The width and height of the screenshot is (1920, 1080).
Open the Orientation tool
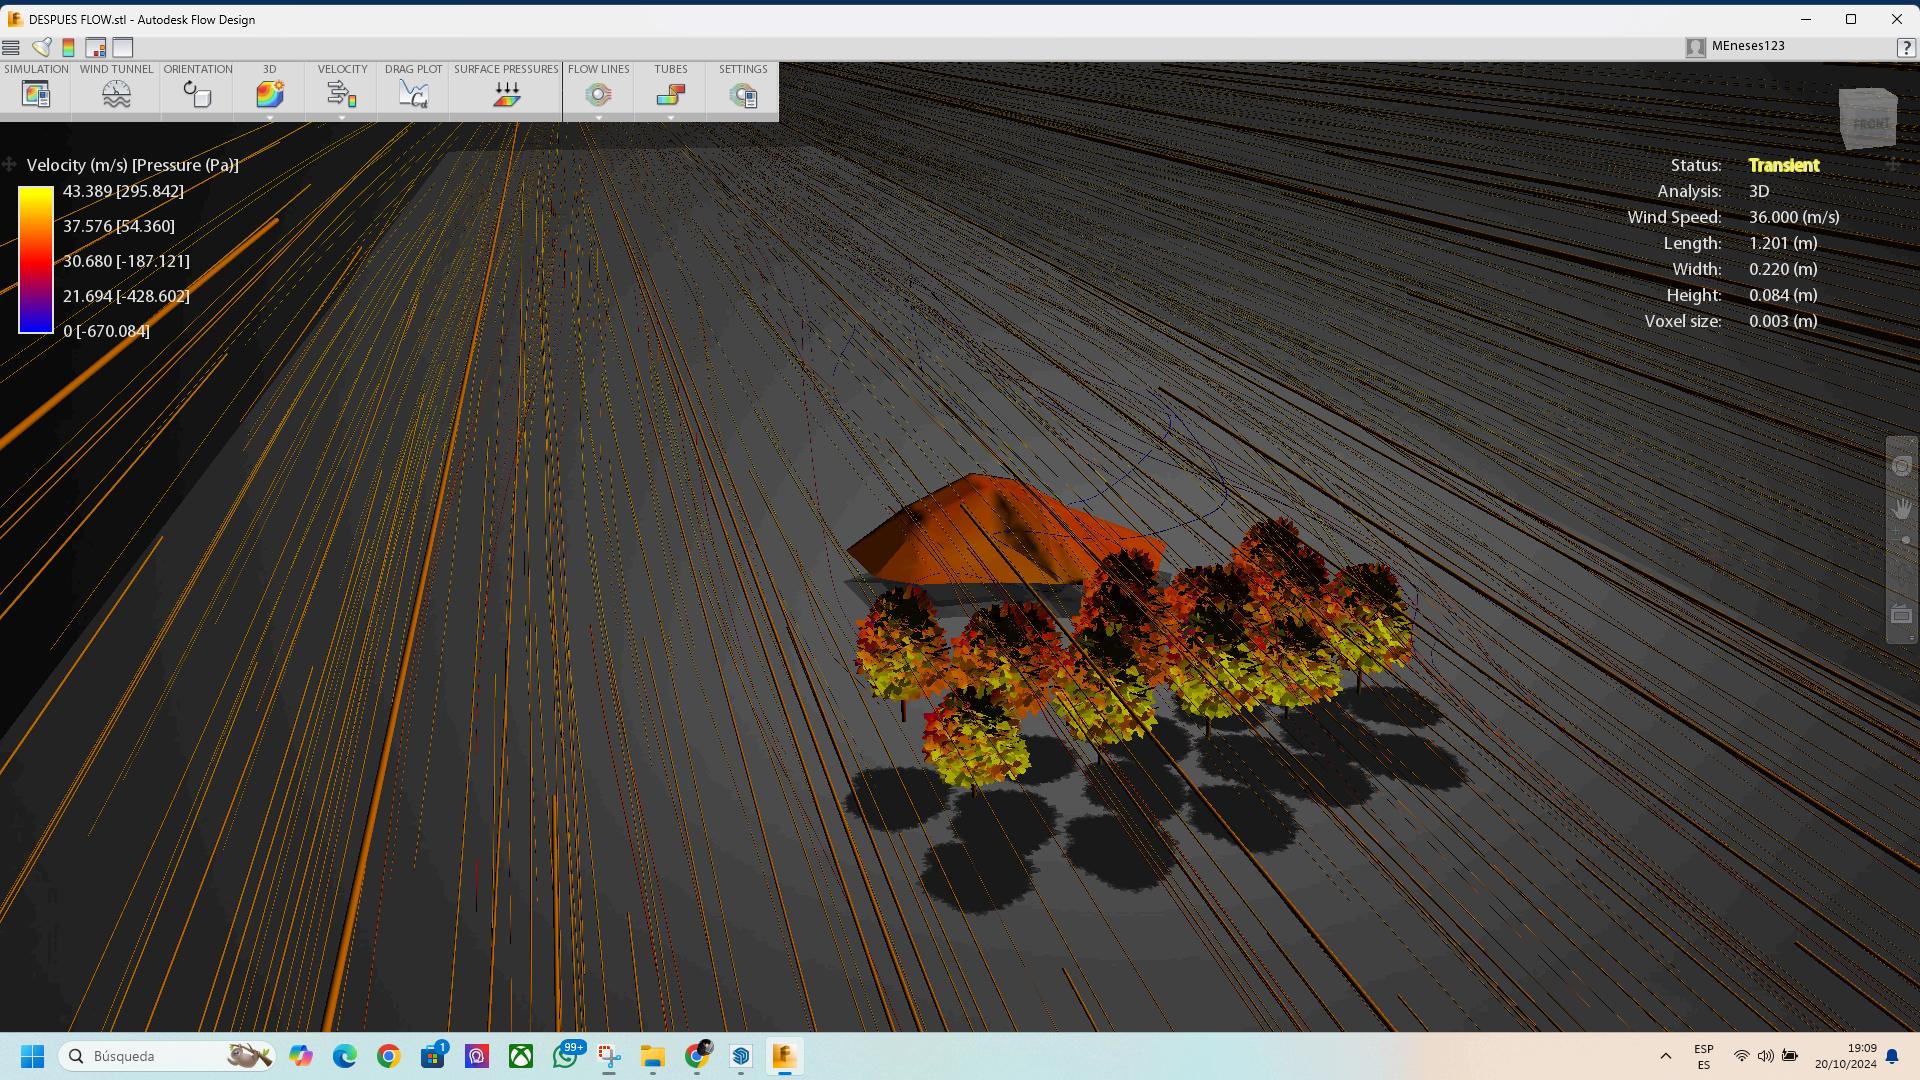(x=197, y=94)
